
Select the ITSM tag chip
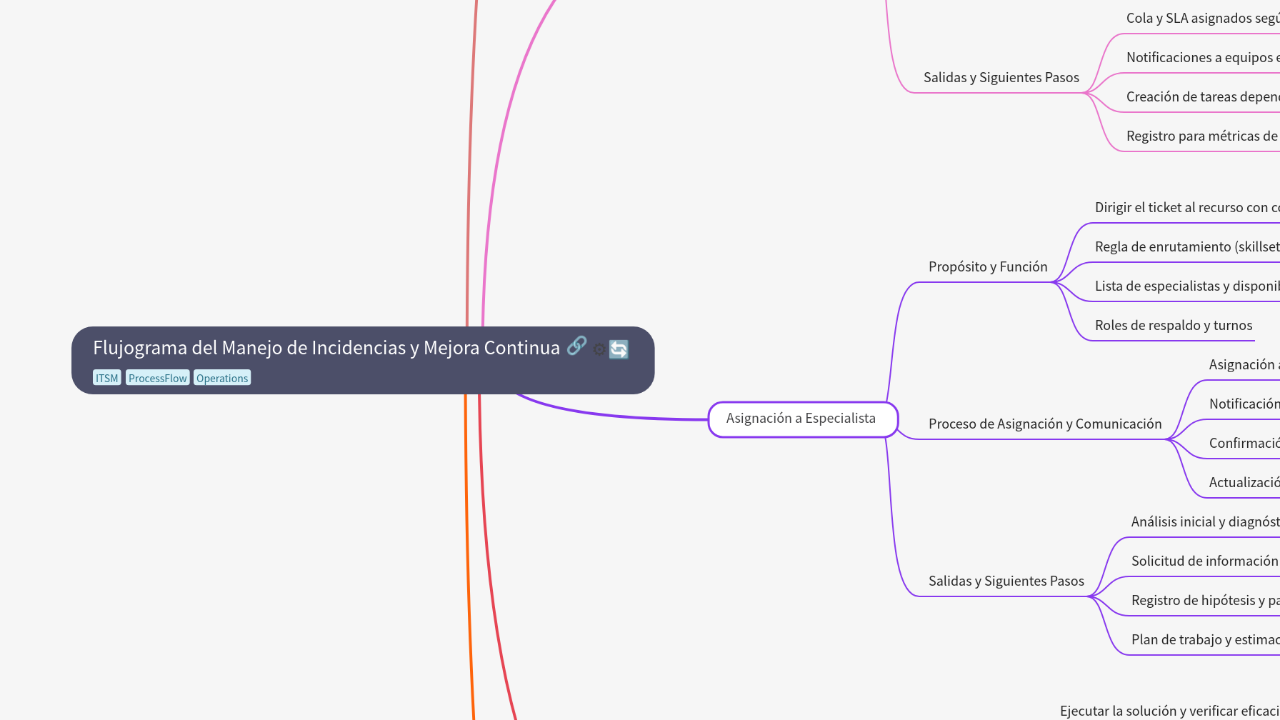pyautogui.click(x=106, y=377)
